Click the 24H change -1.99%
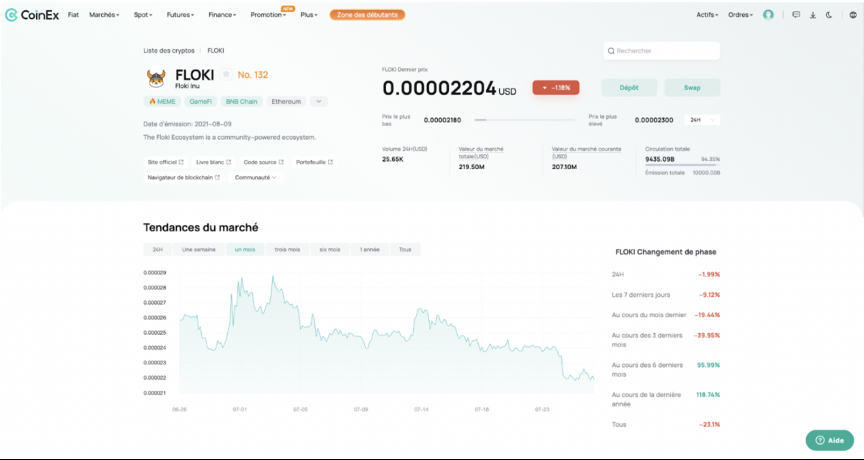Screen dimensions: 864x460 tap(709, 274)
